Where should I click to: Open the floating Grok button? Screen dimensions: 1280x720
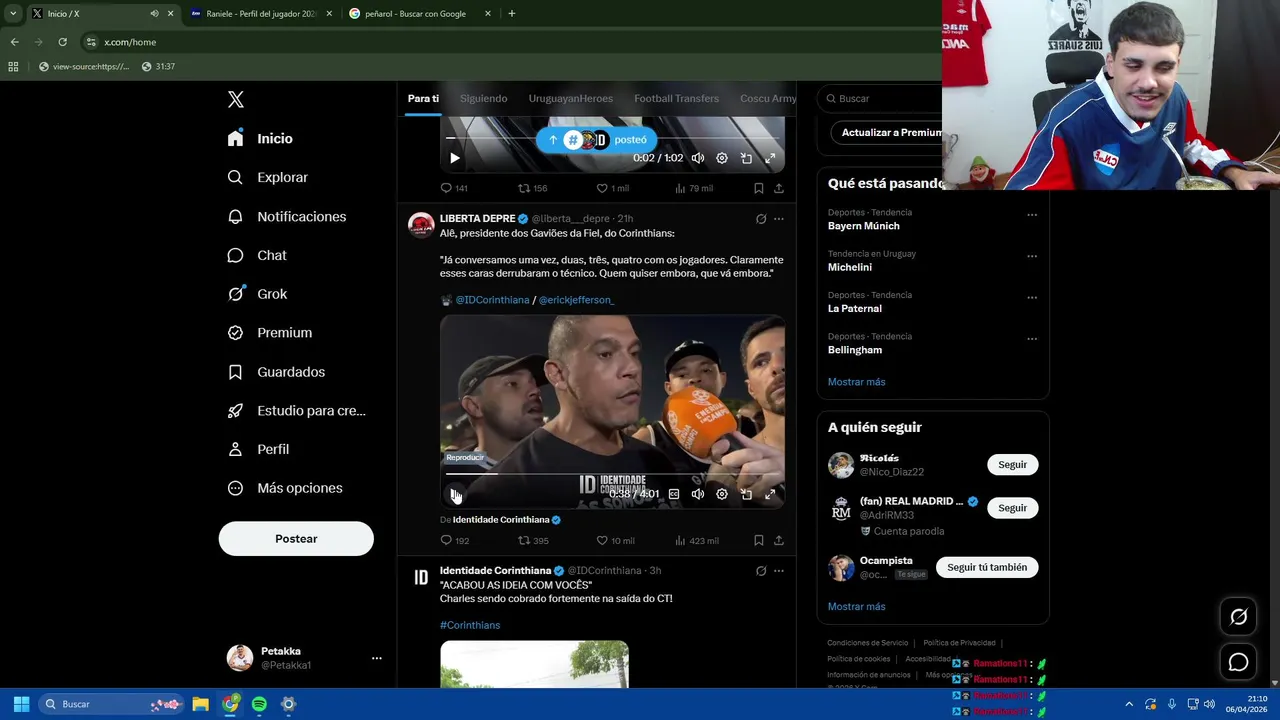pyautogui.click(x=1238, y=617)
